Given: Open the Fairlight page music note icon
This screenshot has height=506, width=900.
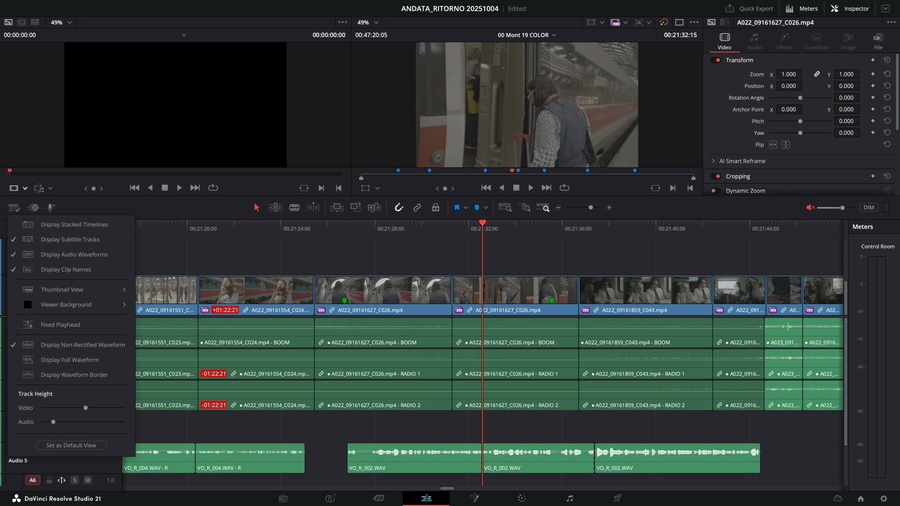Looking at the screenshot, I should pos(569,499).
